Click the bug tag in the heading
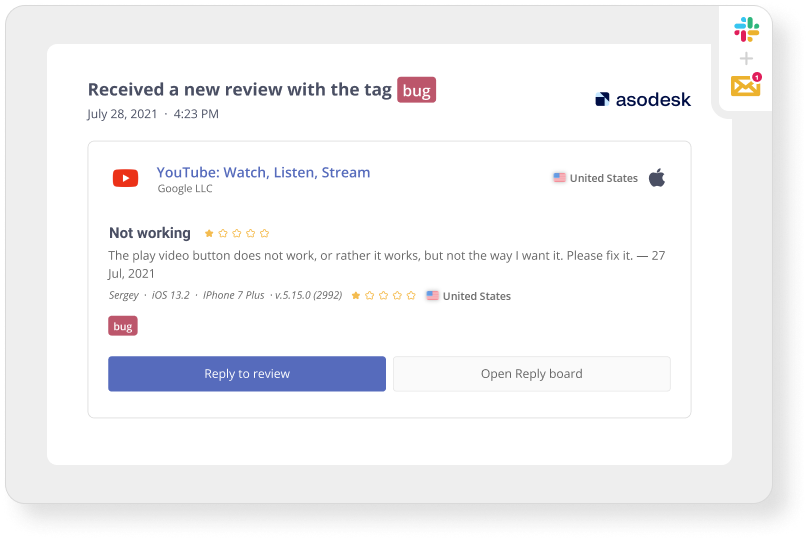This screenshot has height=539, width=808. (416, 90)
